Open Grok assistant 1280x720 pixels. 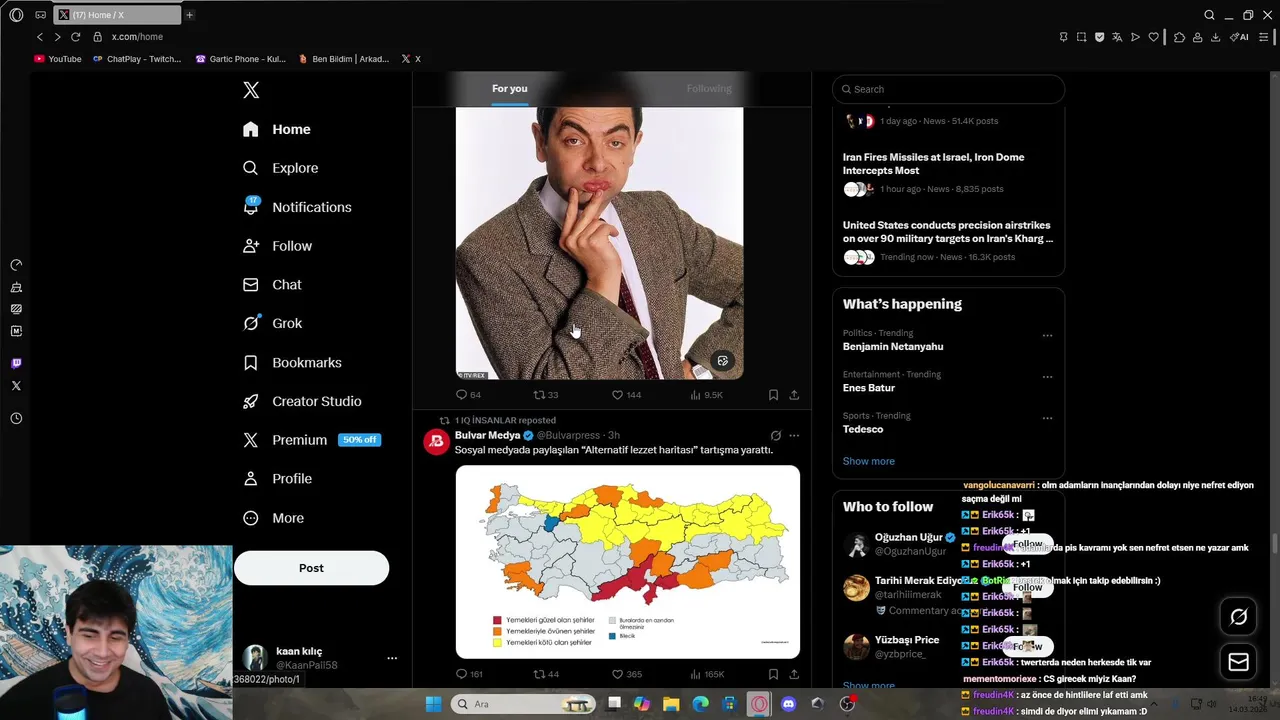tap(273, 323)
